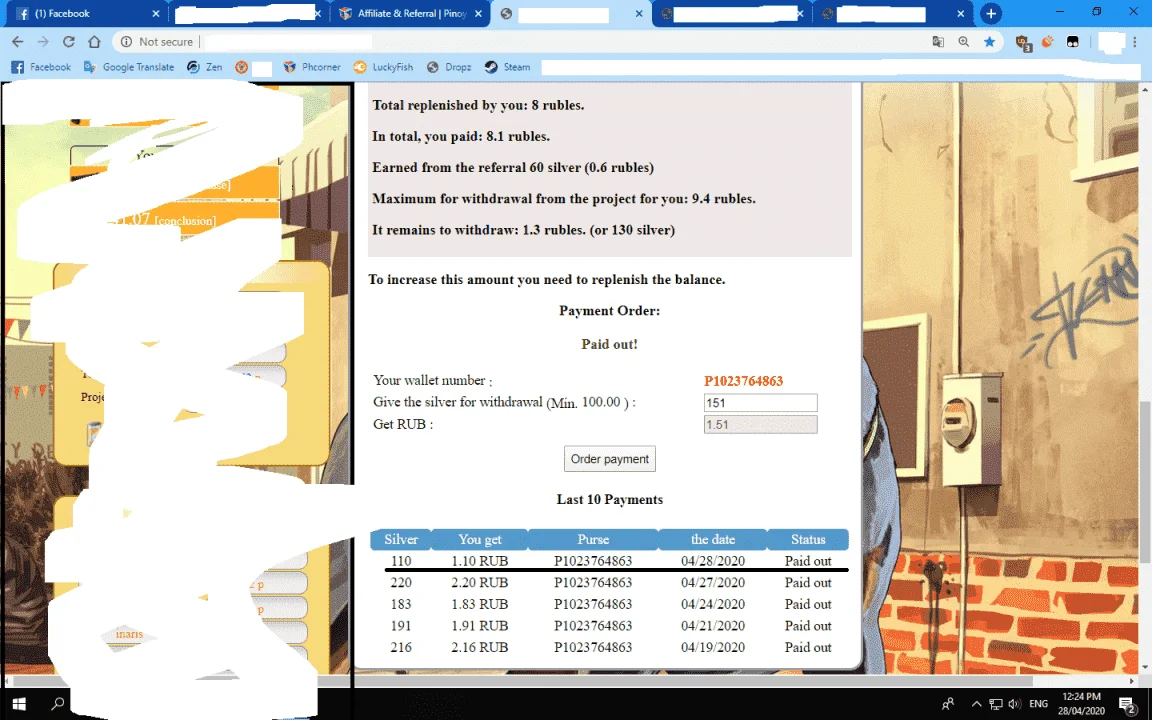Close the currently active tab
The width and height of the screenshot is (1152, 720).
click(x=639, y=14)
